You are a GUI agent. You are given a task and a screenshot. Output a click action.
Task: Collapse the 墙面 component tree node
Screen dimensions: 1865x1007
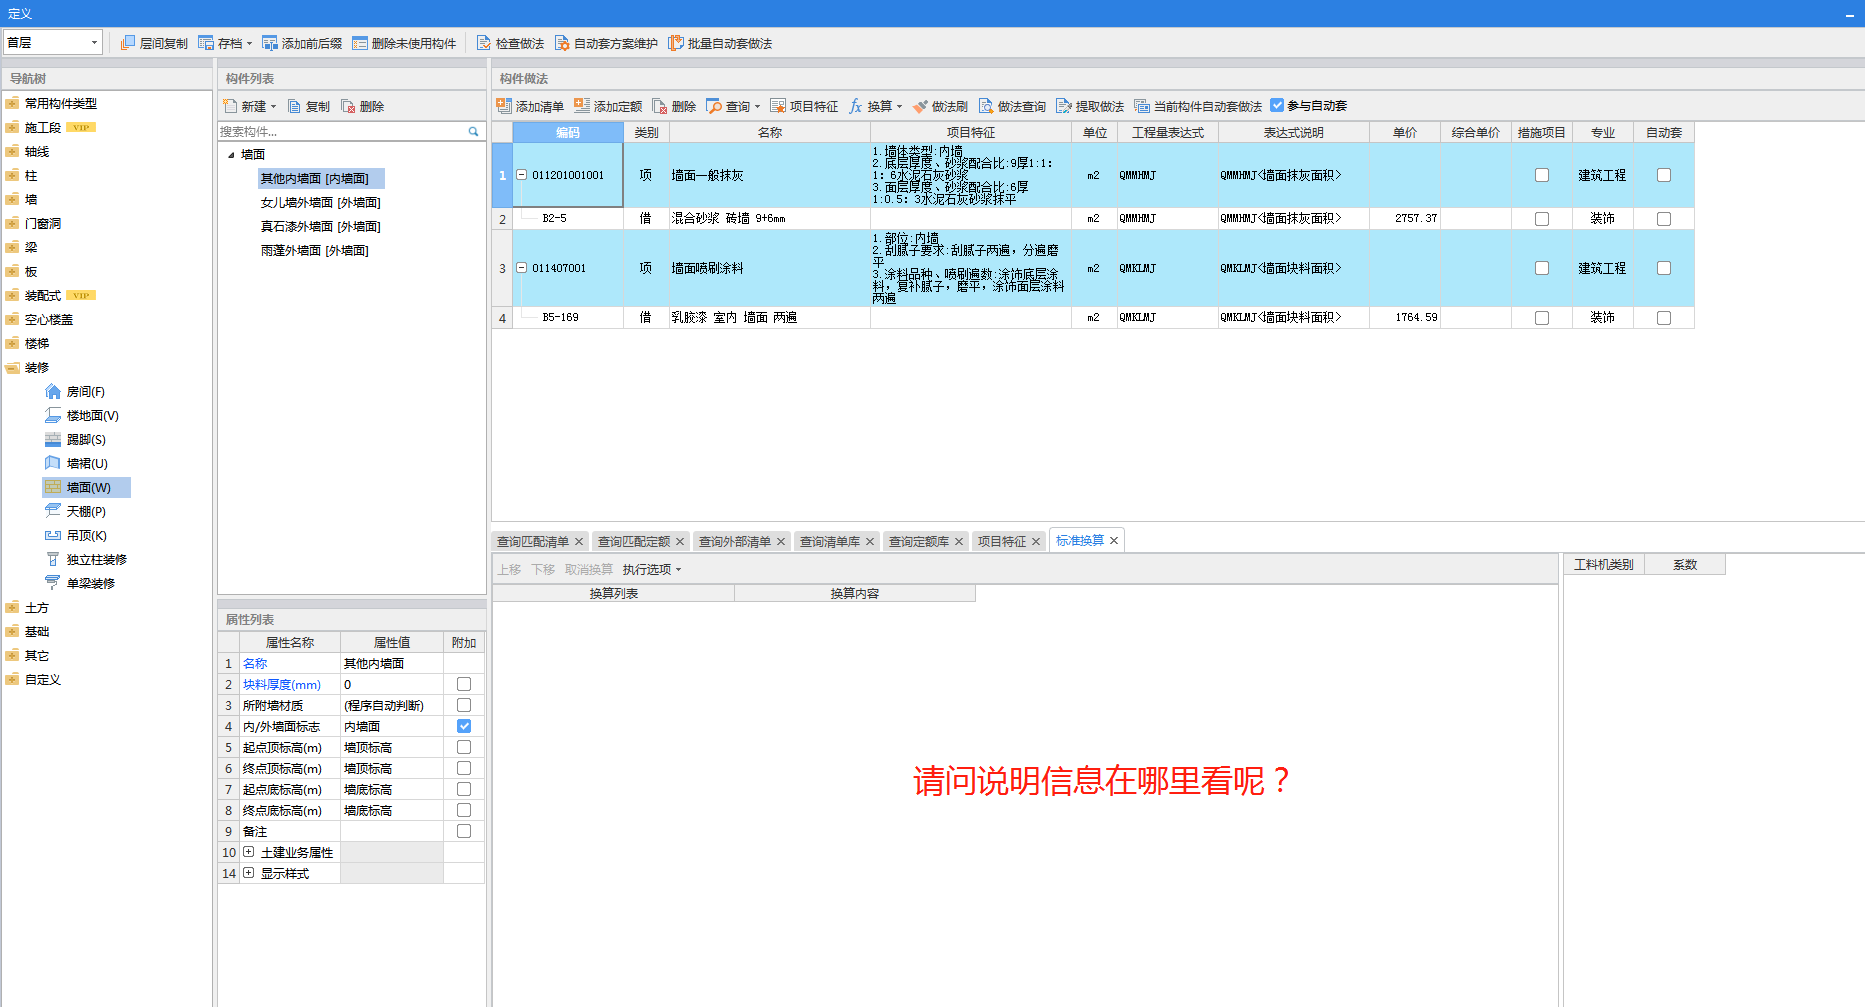click(231, 155)
